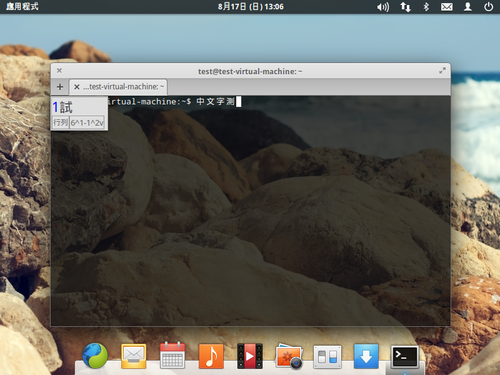Launch the photo manager from the dock
This screenshot has width=500, height=375.
(x=289, y=356)
